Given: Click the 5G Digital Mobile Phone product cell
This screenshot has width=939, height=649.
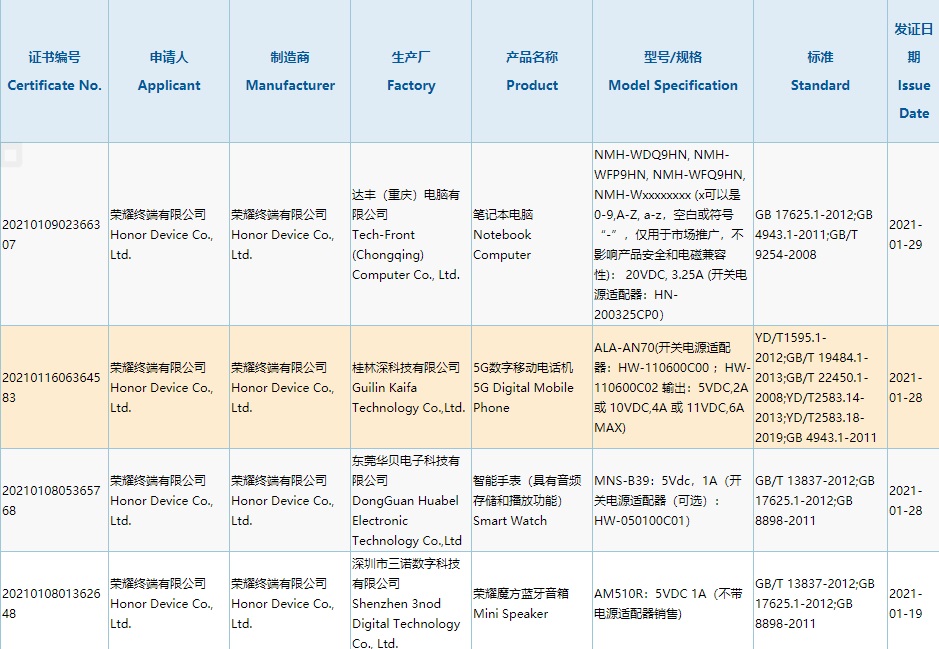Looking at the screenshot, I should click(523, 387).
